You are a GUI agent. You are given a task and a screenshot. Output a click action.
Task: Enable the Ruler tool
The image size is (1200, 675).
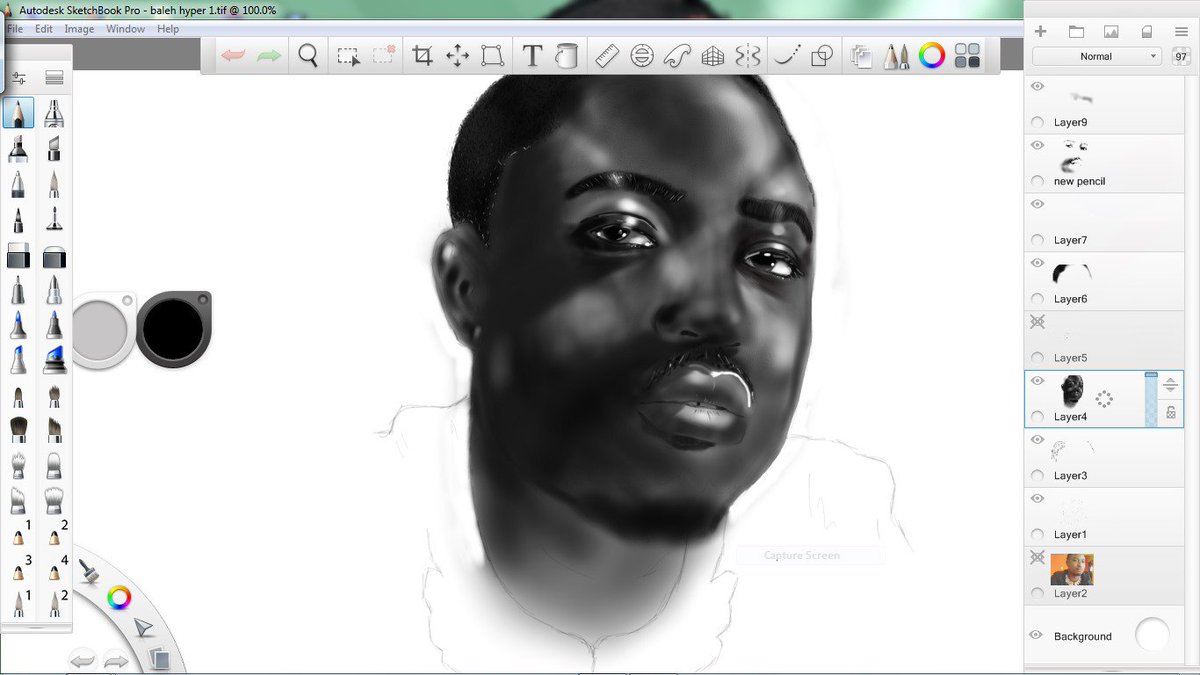[x=607, y=56]
